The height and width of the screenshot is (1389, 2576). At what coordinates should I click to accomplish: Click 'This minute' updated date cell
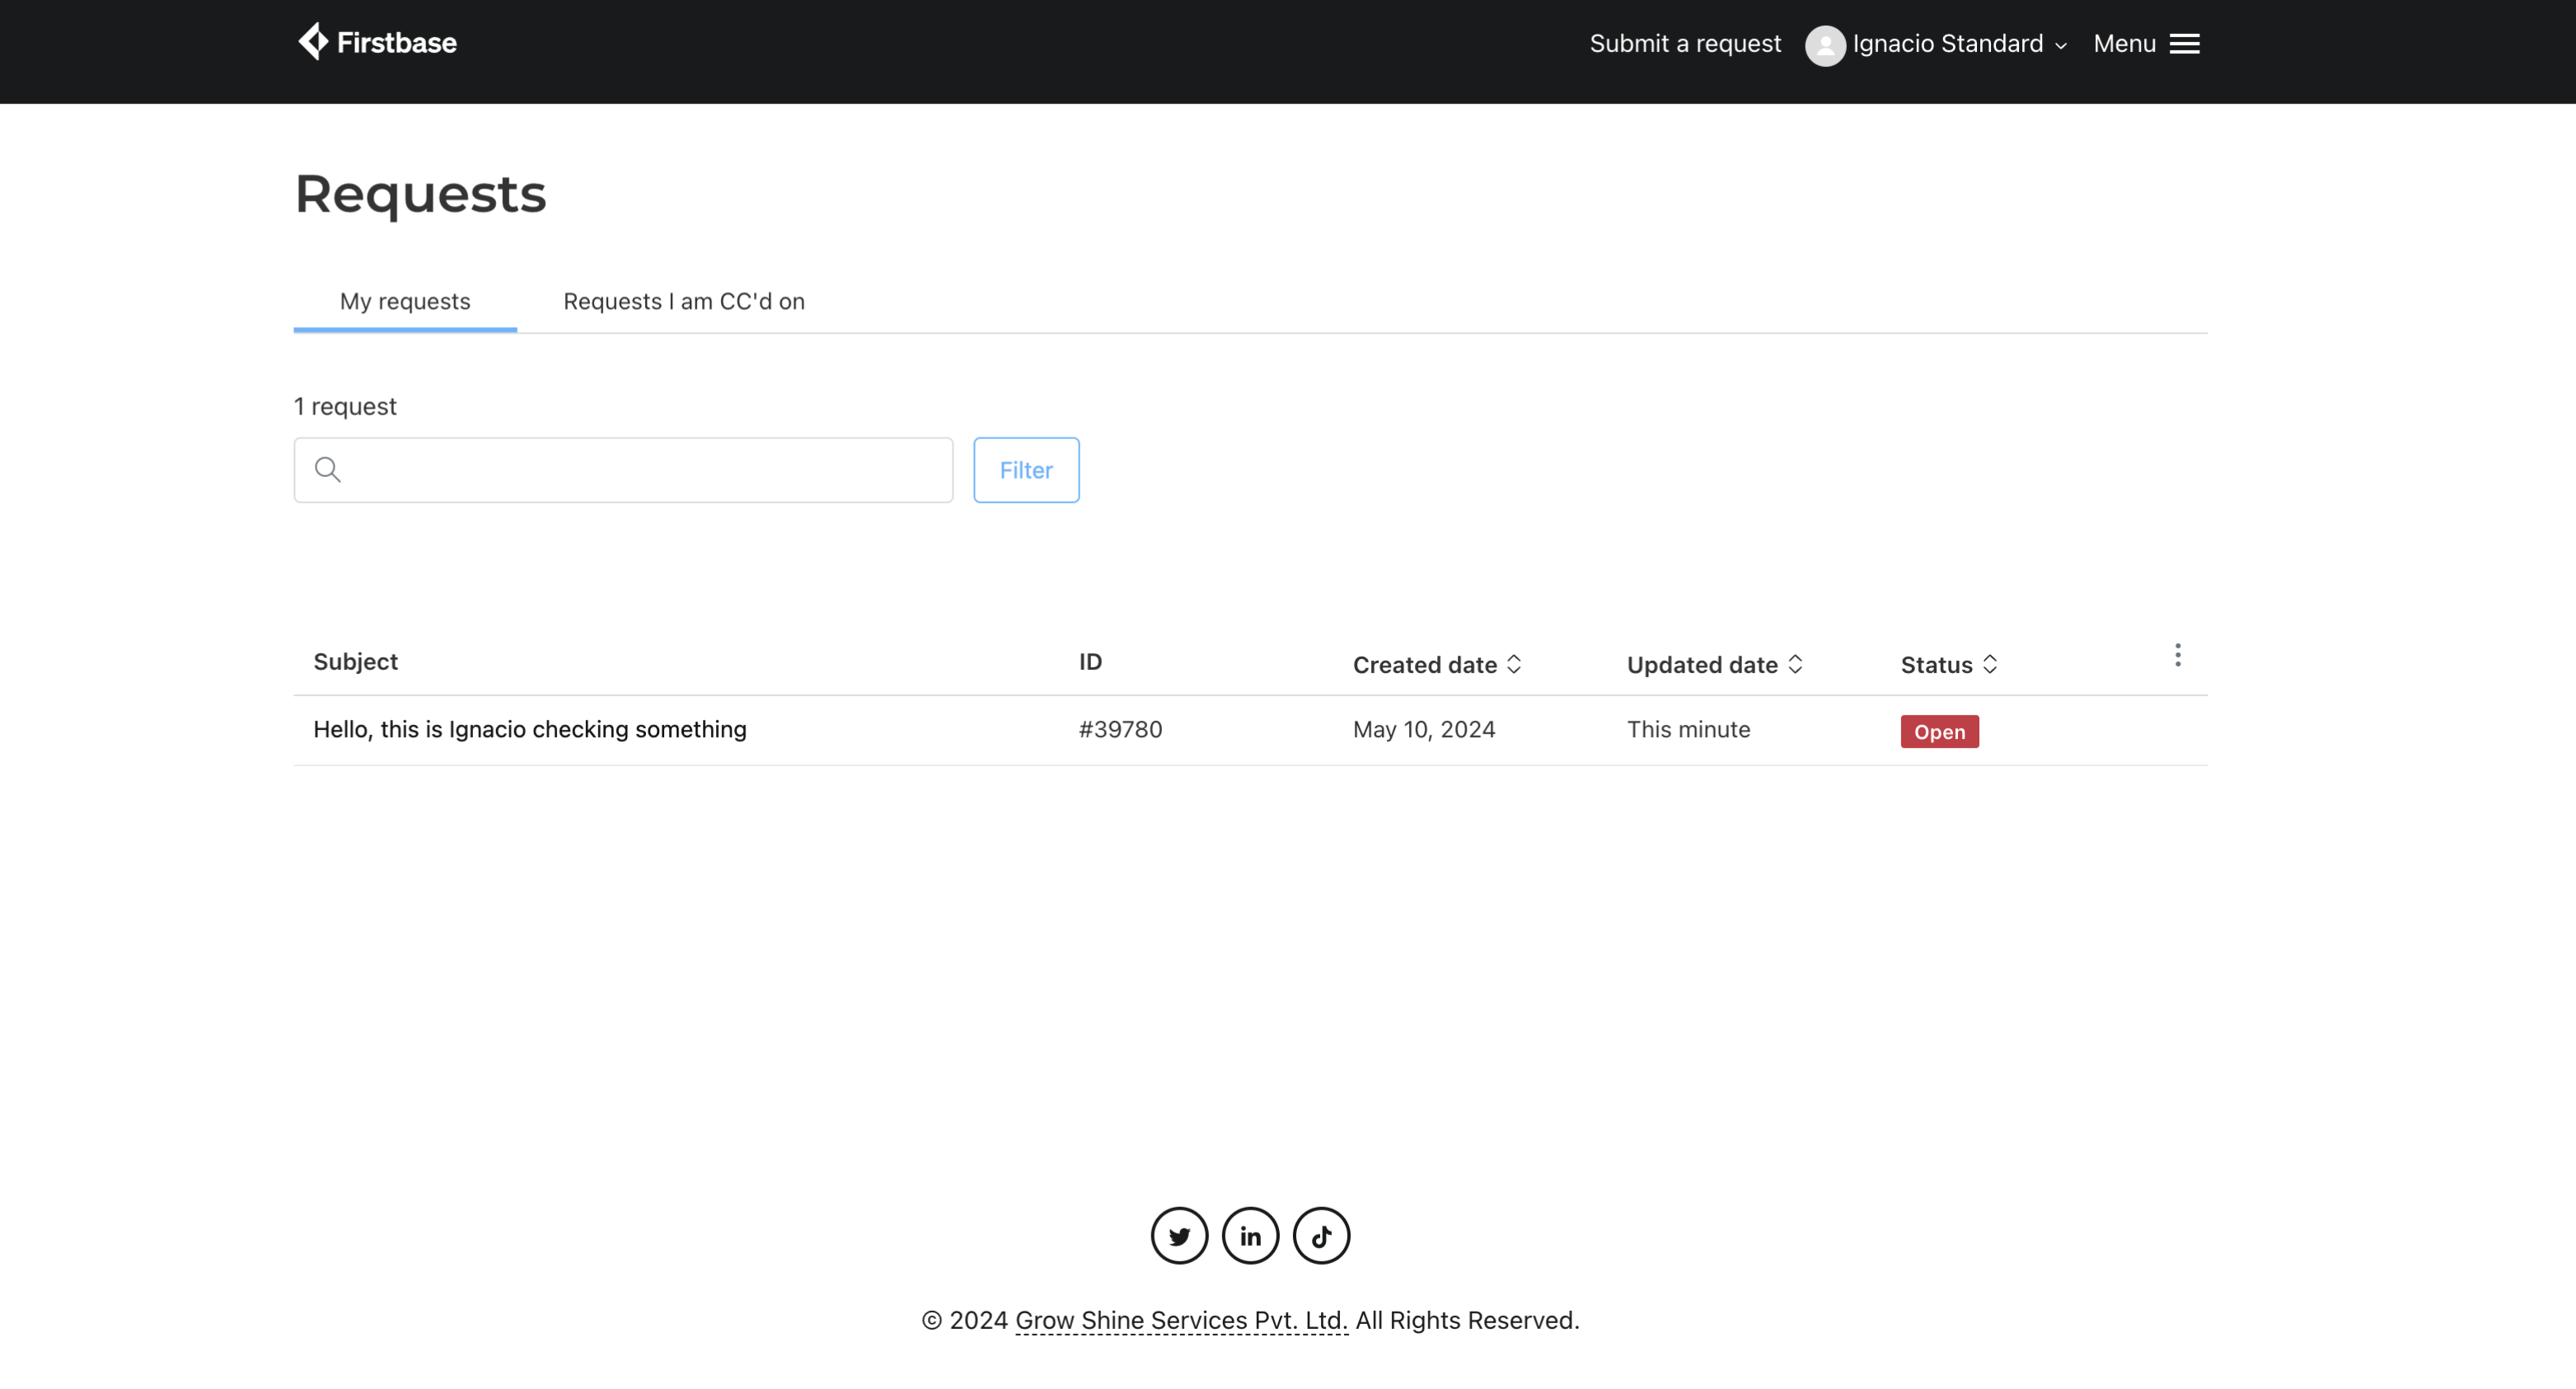coord(1688,730)
